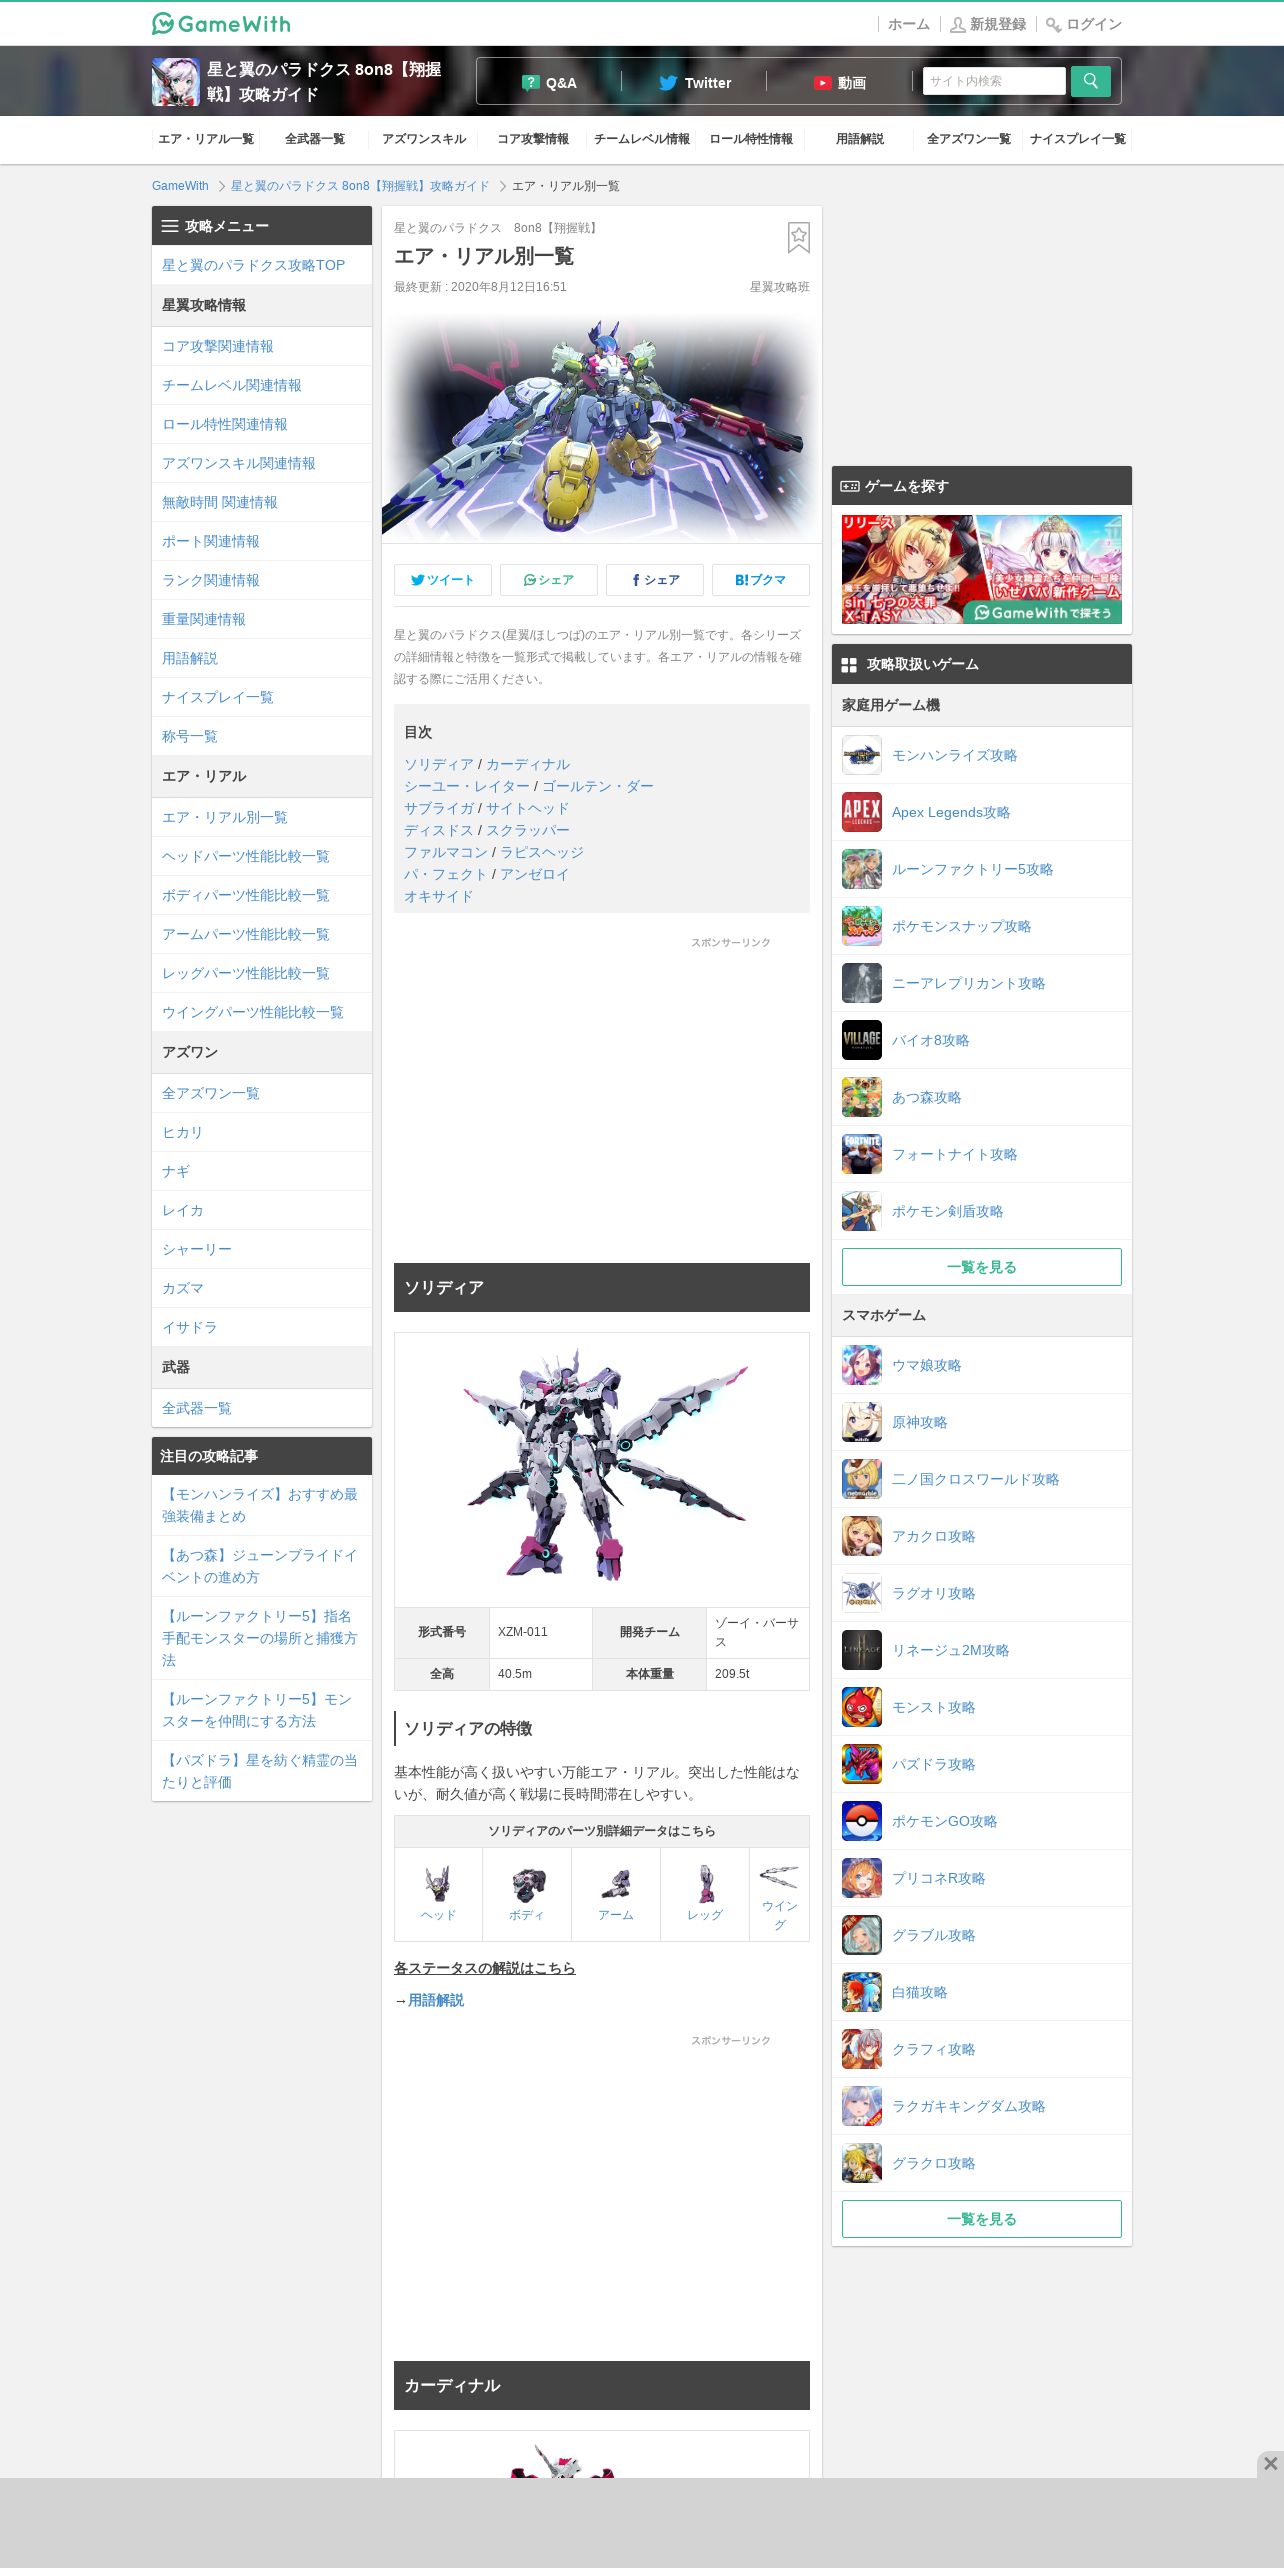Click the ポケモンGO pokeball icon
This screenshot has width=1284, height=2568.
tap(862, 1821)
